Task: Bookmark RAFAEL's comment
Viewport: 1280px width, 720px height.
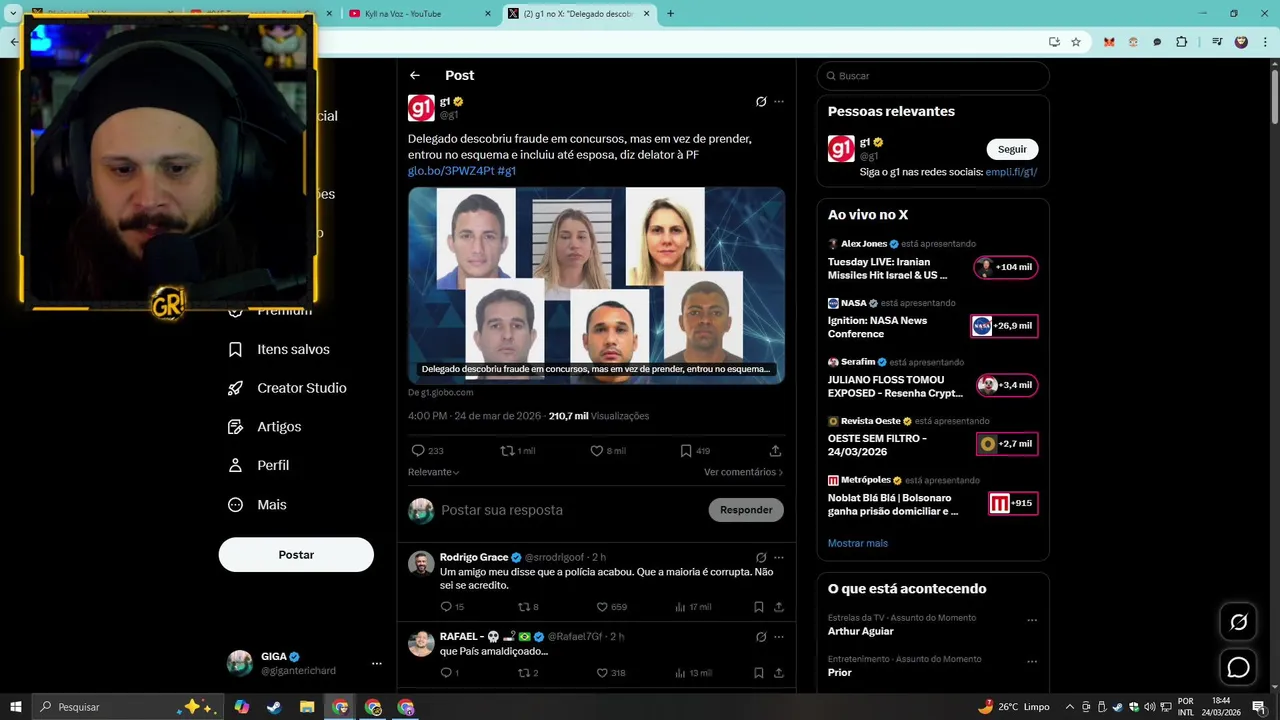Action: pos(759,673)
